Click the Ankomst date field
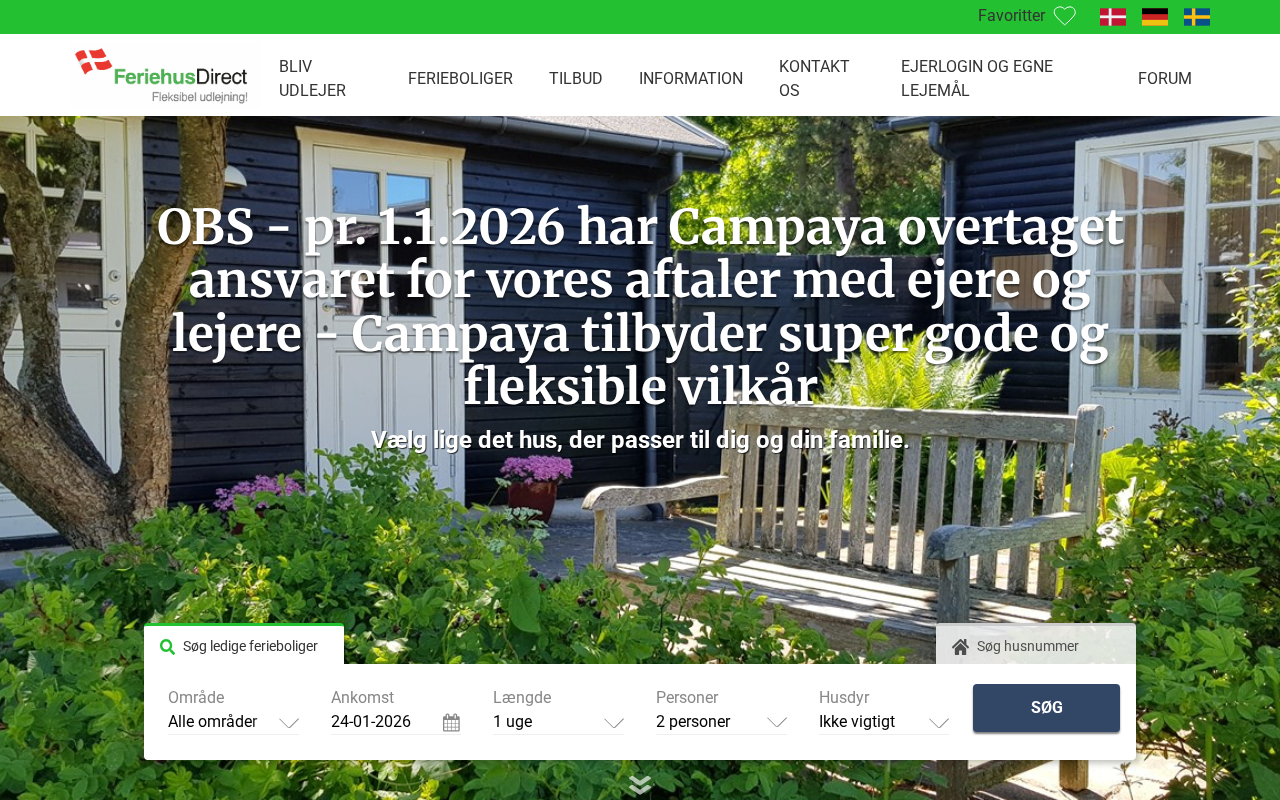 (x=385, y=722)
